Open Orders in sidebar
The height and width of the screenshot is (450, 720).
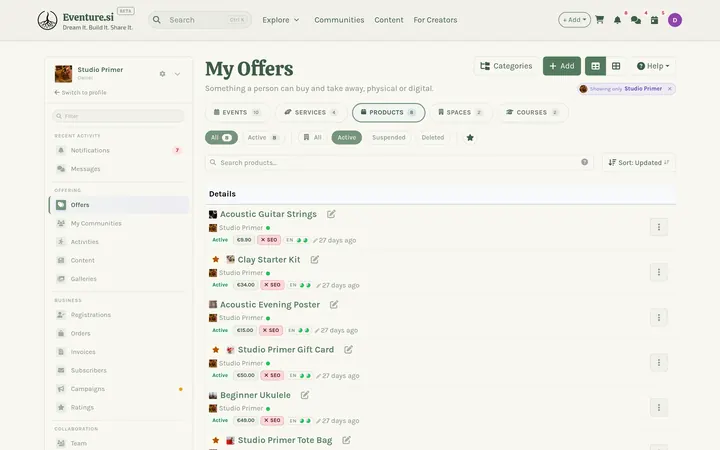(x=119, y=333)
